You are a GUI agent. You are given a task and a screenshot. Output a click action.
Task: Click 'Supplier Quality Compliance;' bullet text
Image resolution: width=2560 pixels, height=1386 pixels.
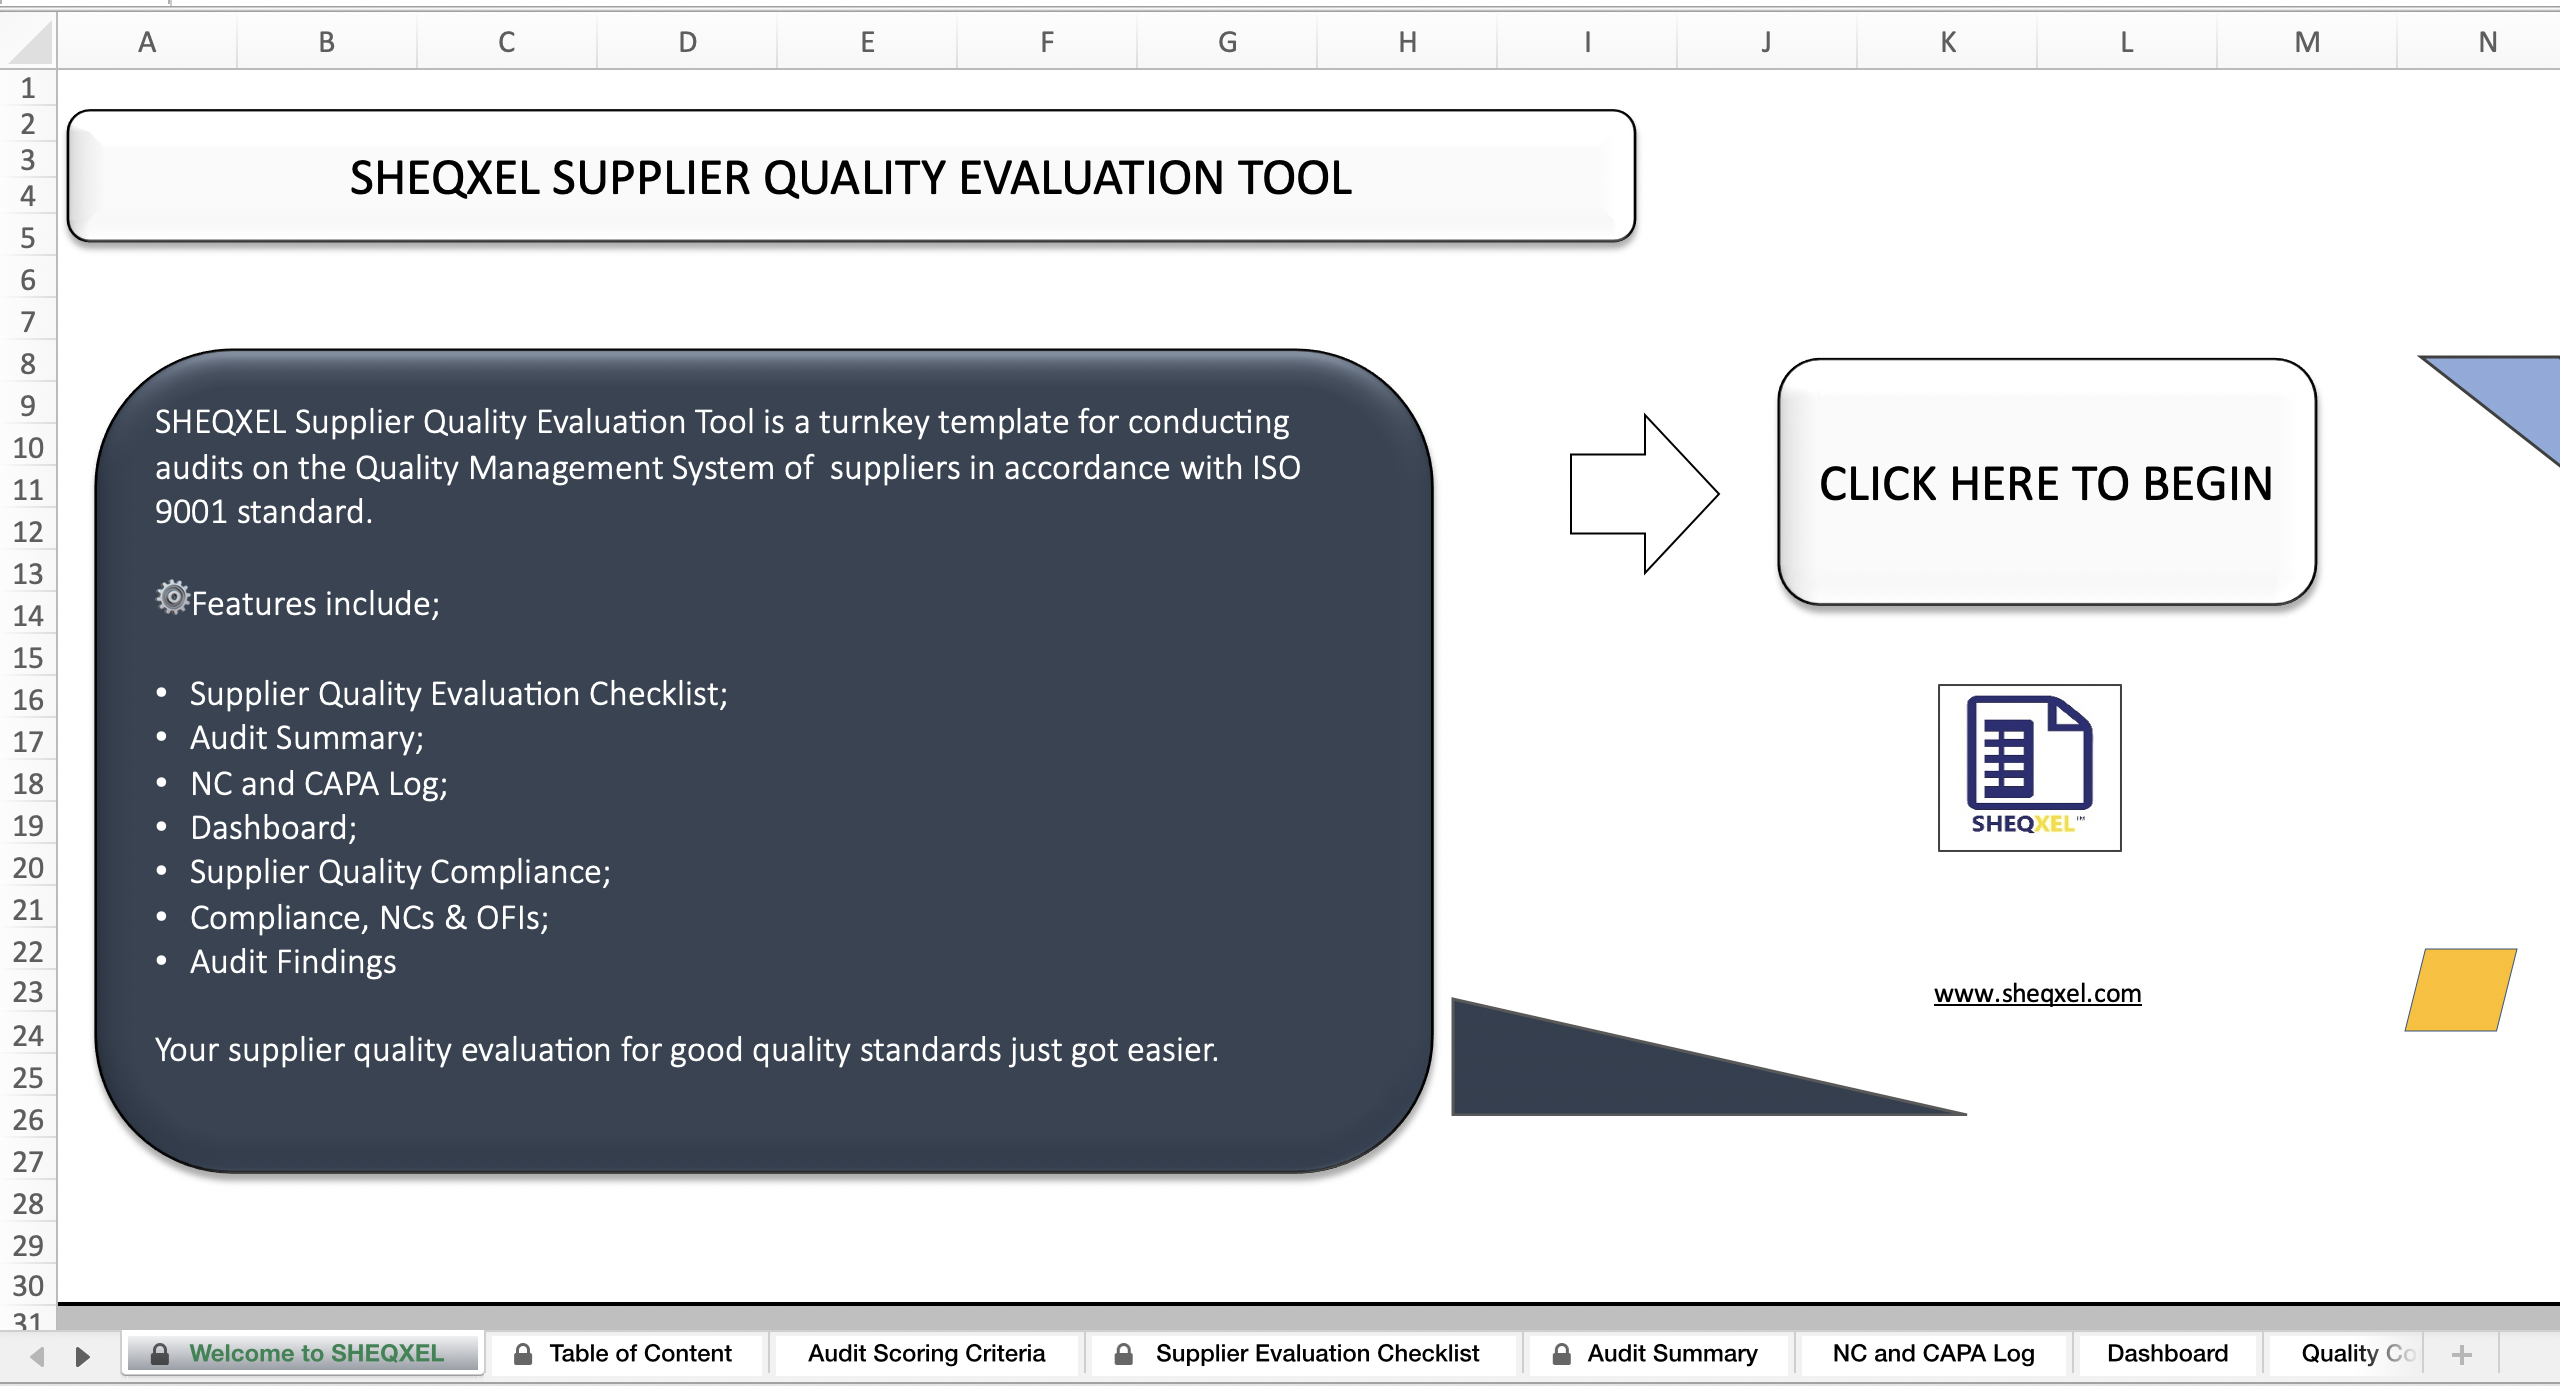point(400,872)
